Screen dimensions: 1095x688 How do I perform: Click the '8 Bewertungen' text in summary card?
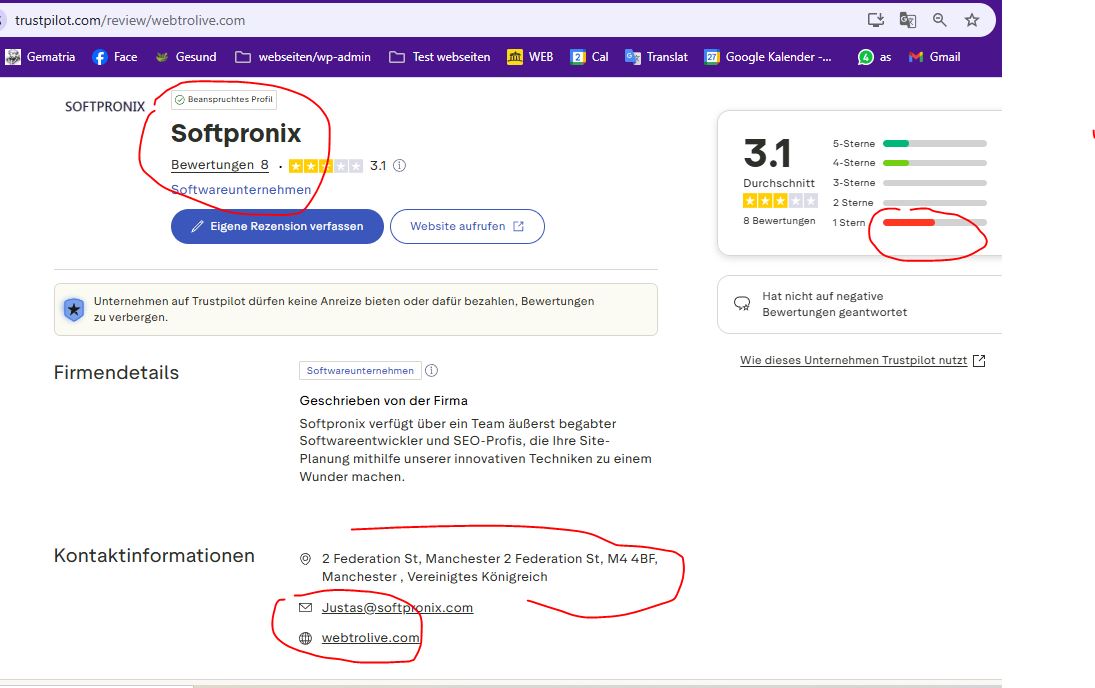pos(779,221)
